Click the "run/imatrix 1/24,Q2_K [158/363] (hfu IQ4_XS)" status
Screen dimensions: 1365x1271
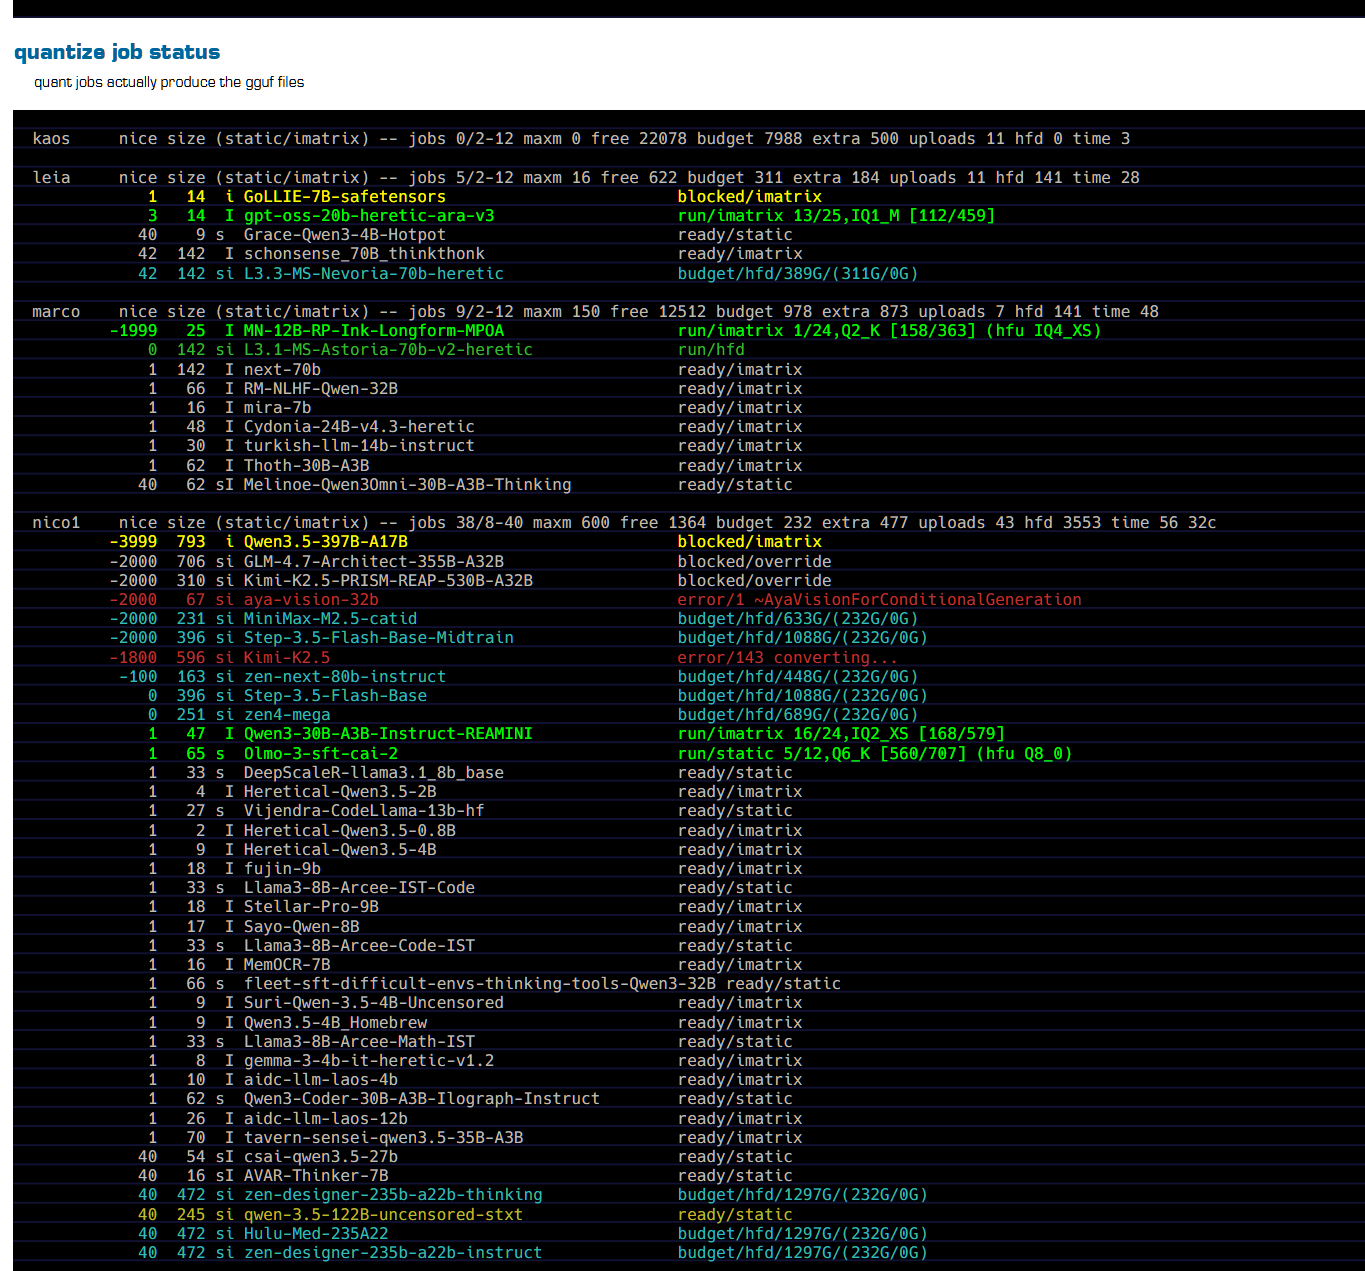pos(889,331)
